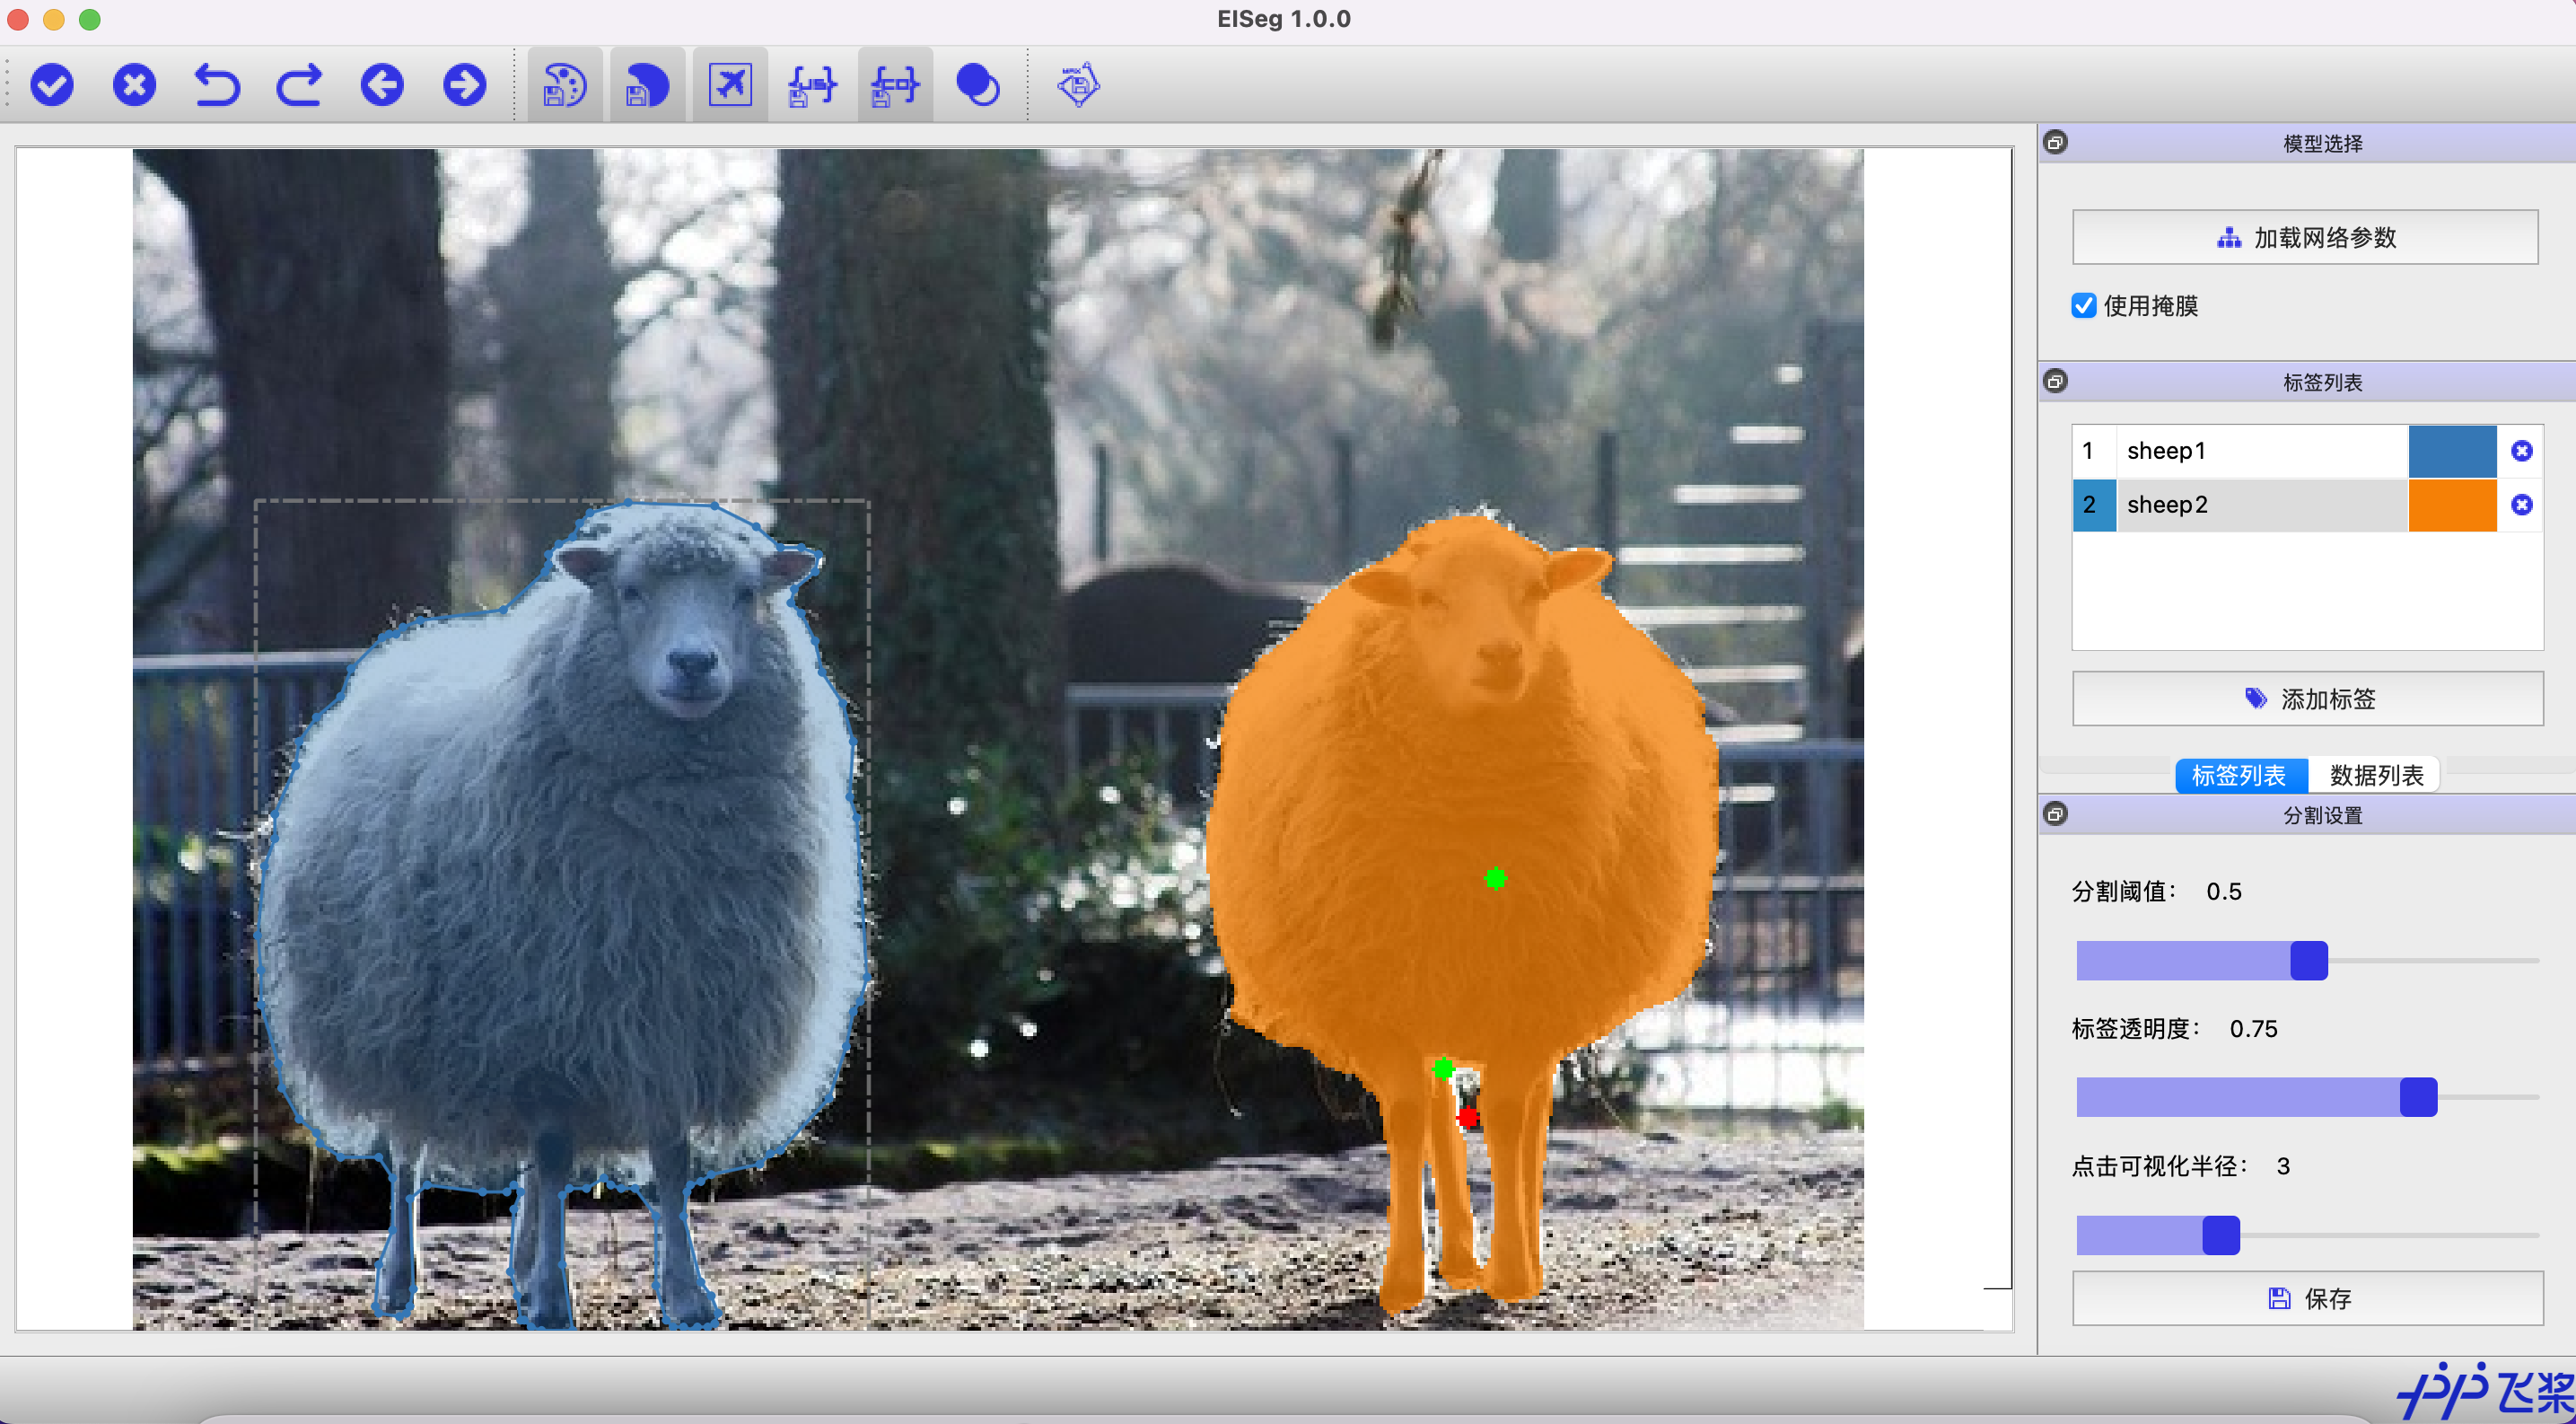Undo the last click point

(x=217, y=85)
